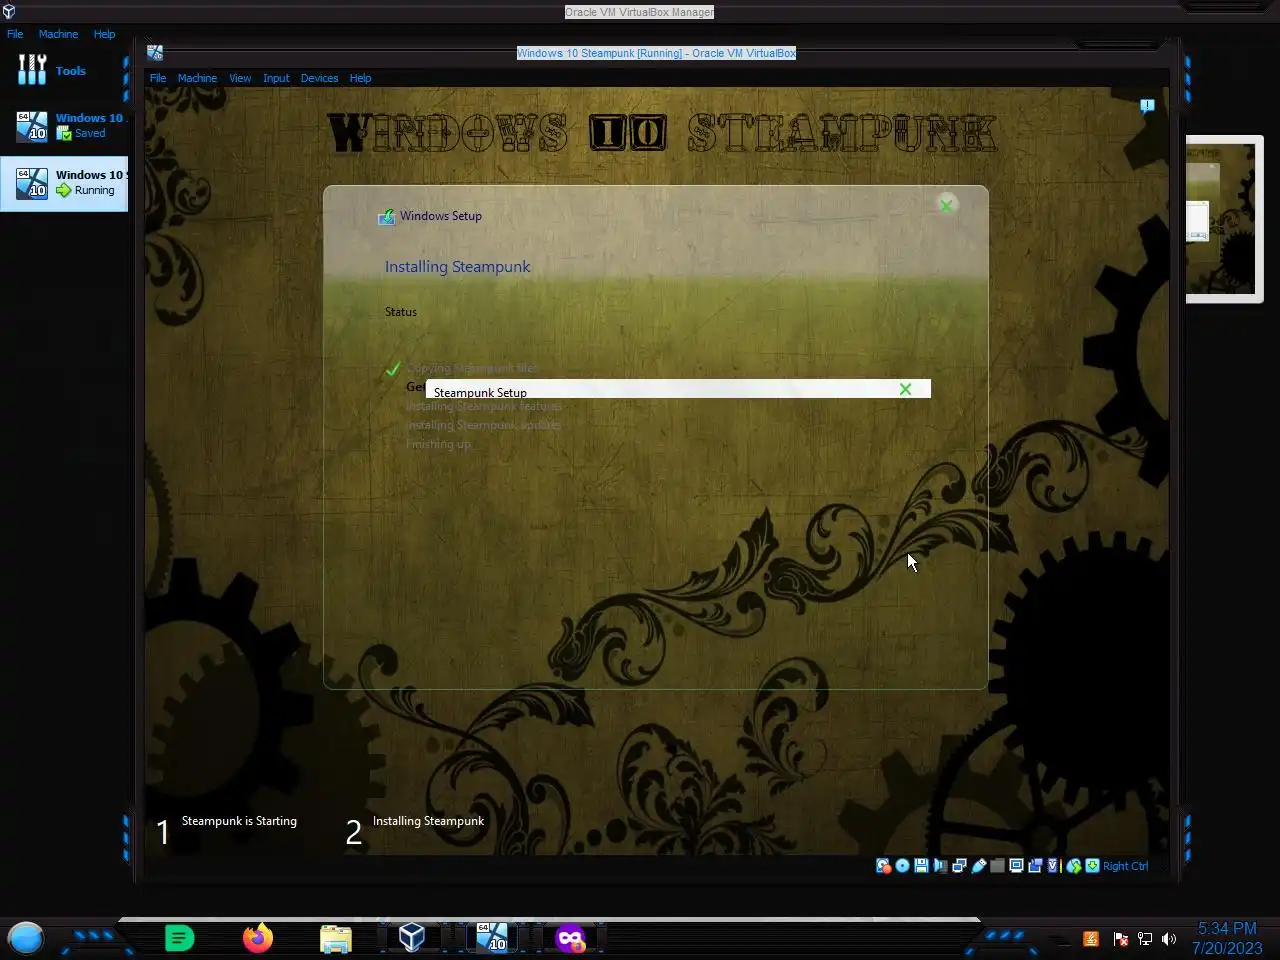Click the audio status icon in VM bar
The height and width of the screenshot is (960, 1280).
click(x=940, y=866)
